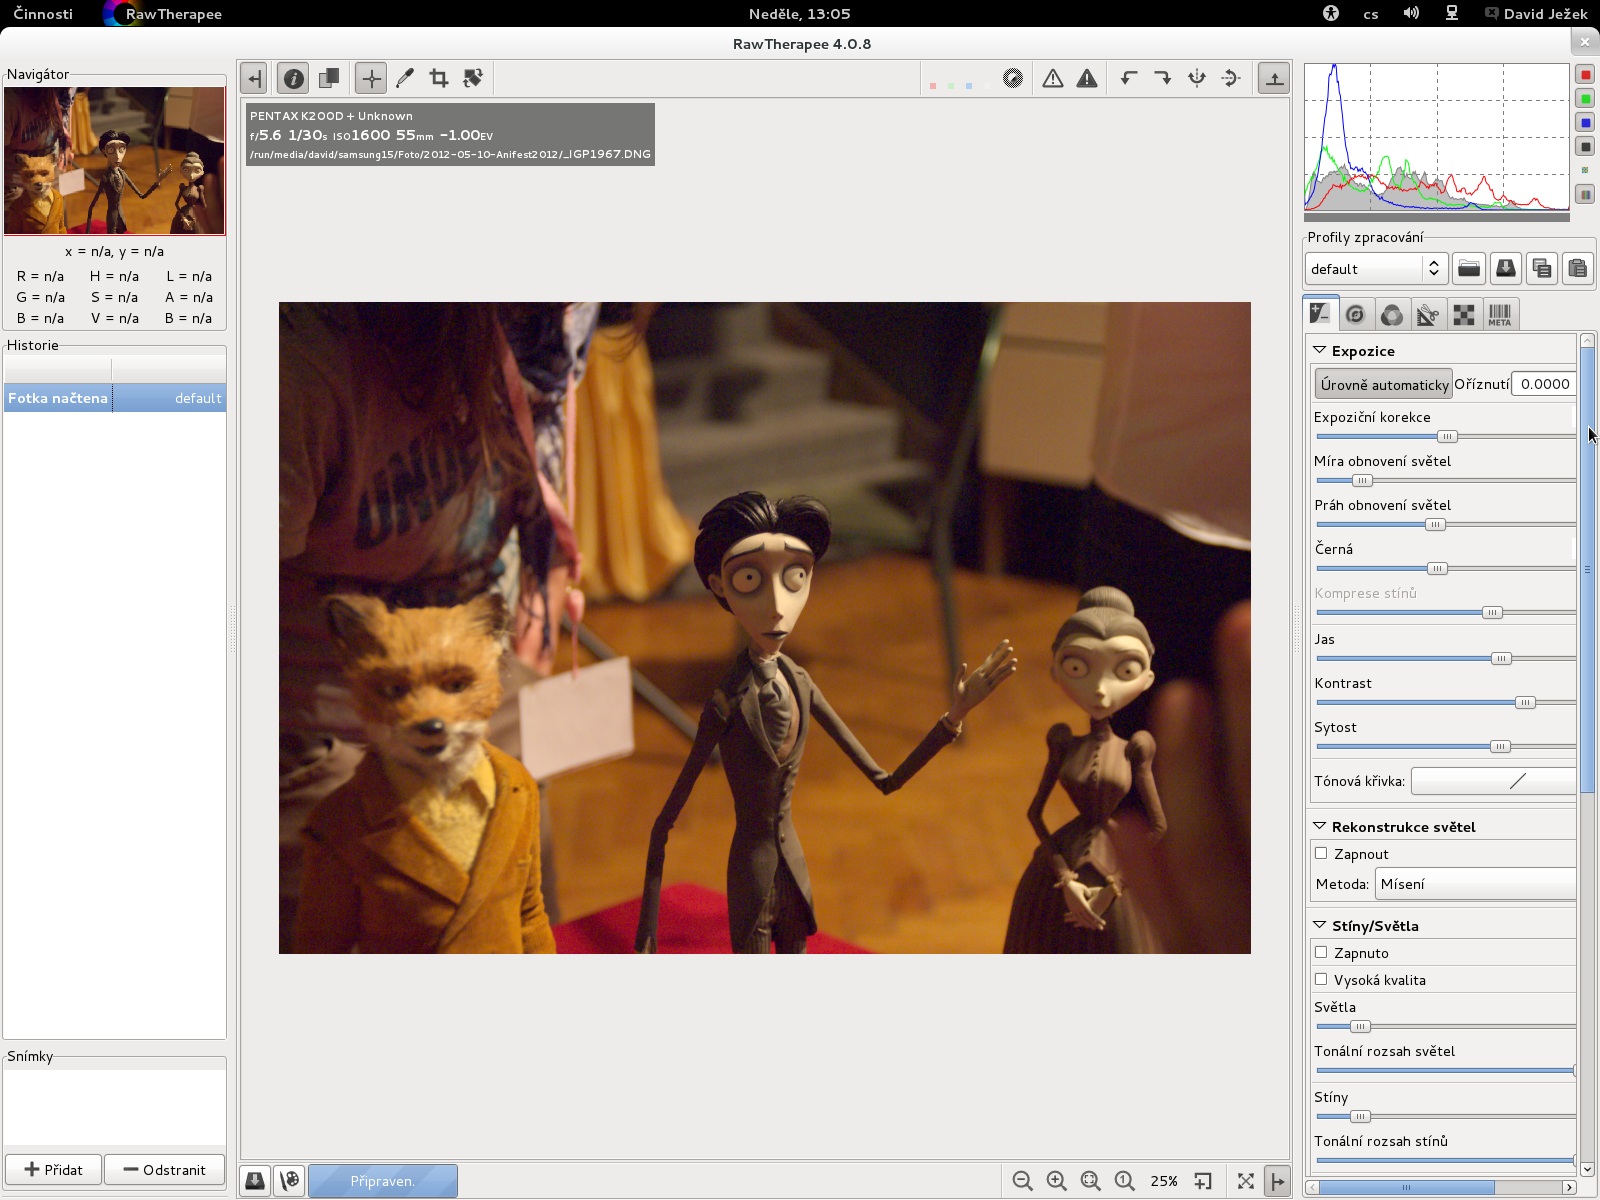Select the straighten/rotate tool icon
1600x1200 pixels.
tap(473, 78)
